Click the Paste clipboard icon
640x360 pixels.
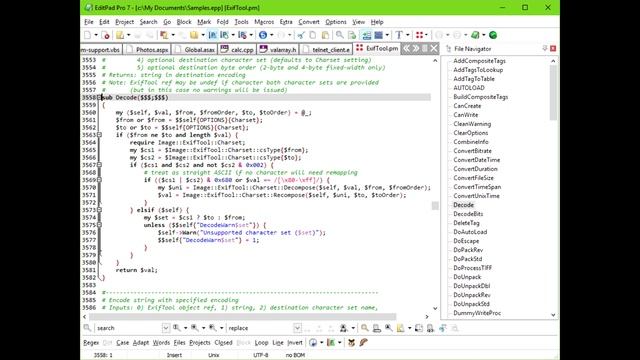325,35
